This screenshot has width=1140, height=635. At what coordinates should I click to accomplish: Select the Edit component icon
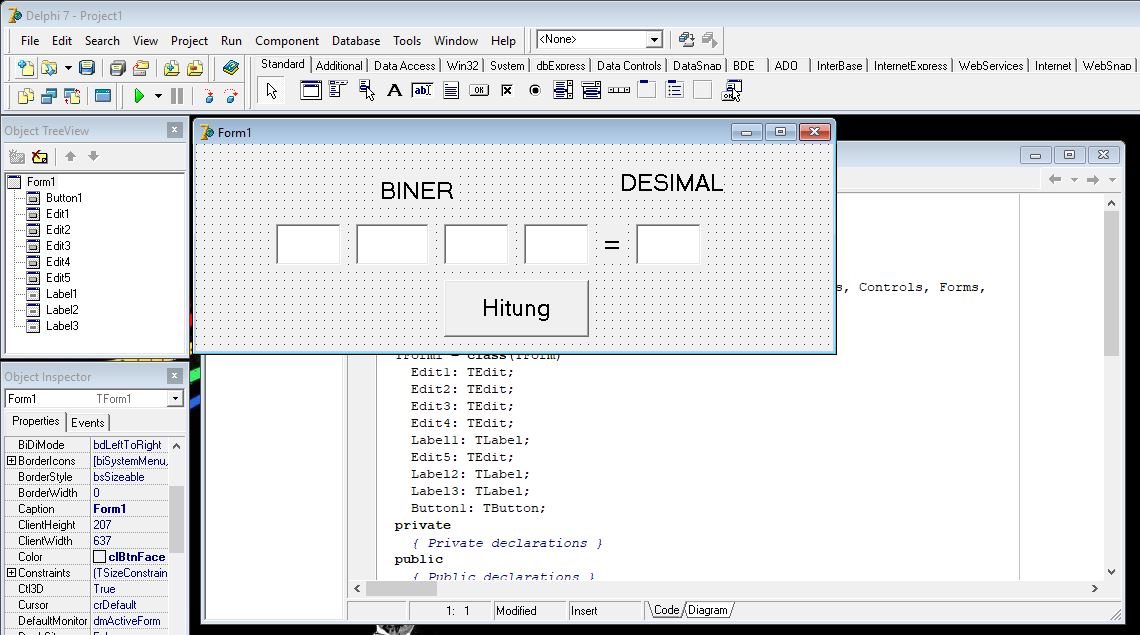(x=420, y=90)
